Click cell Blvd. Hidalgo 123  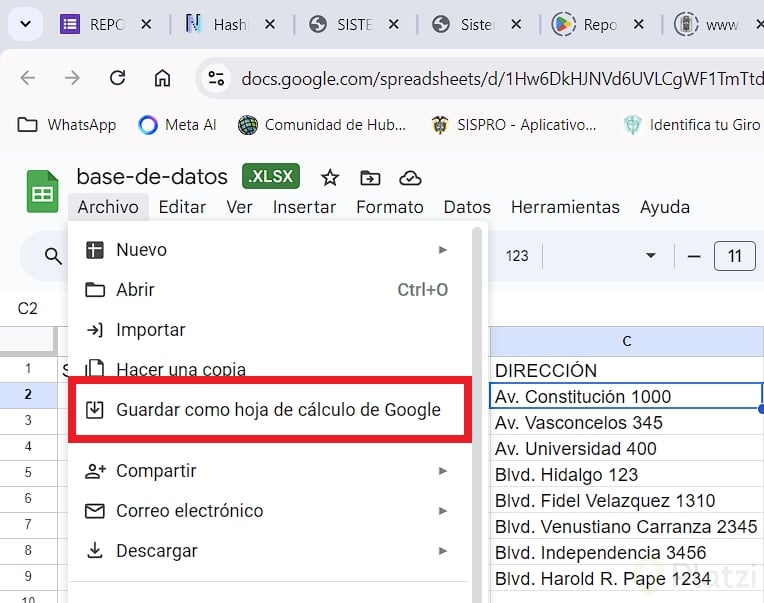tap(627, 474)
